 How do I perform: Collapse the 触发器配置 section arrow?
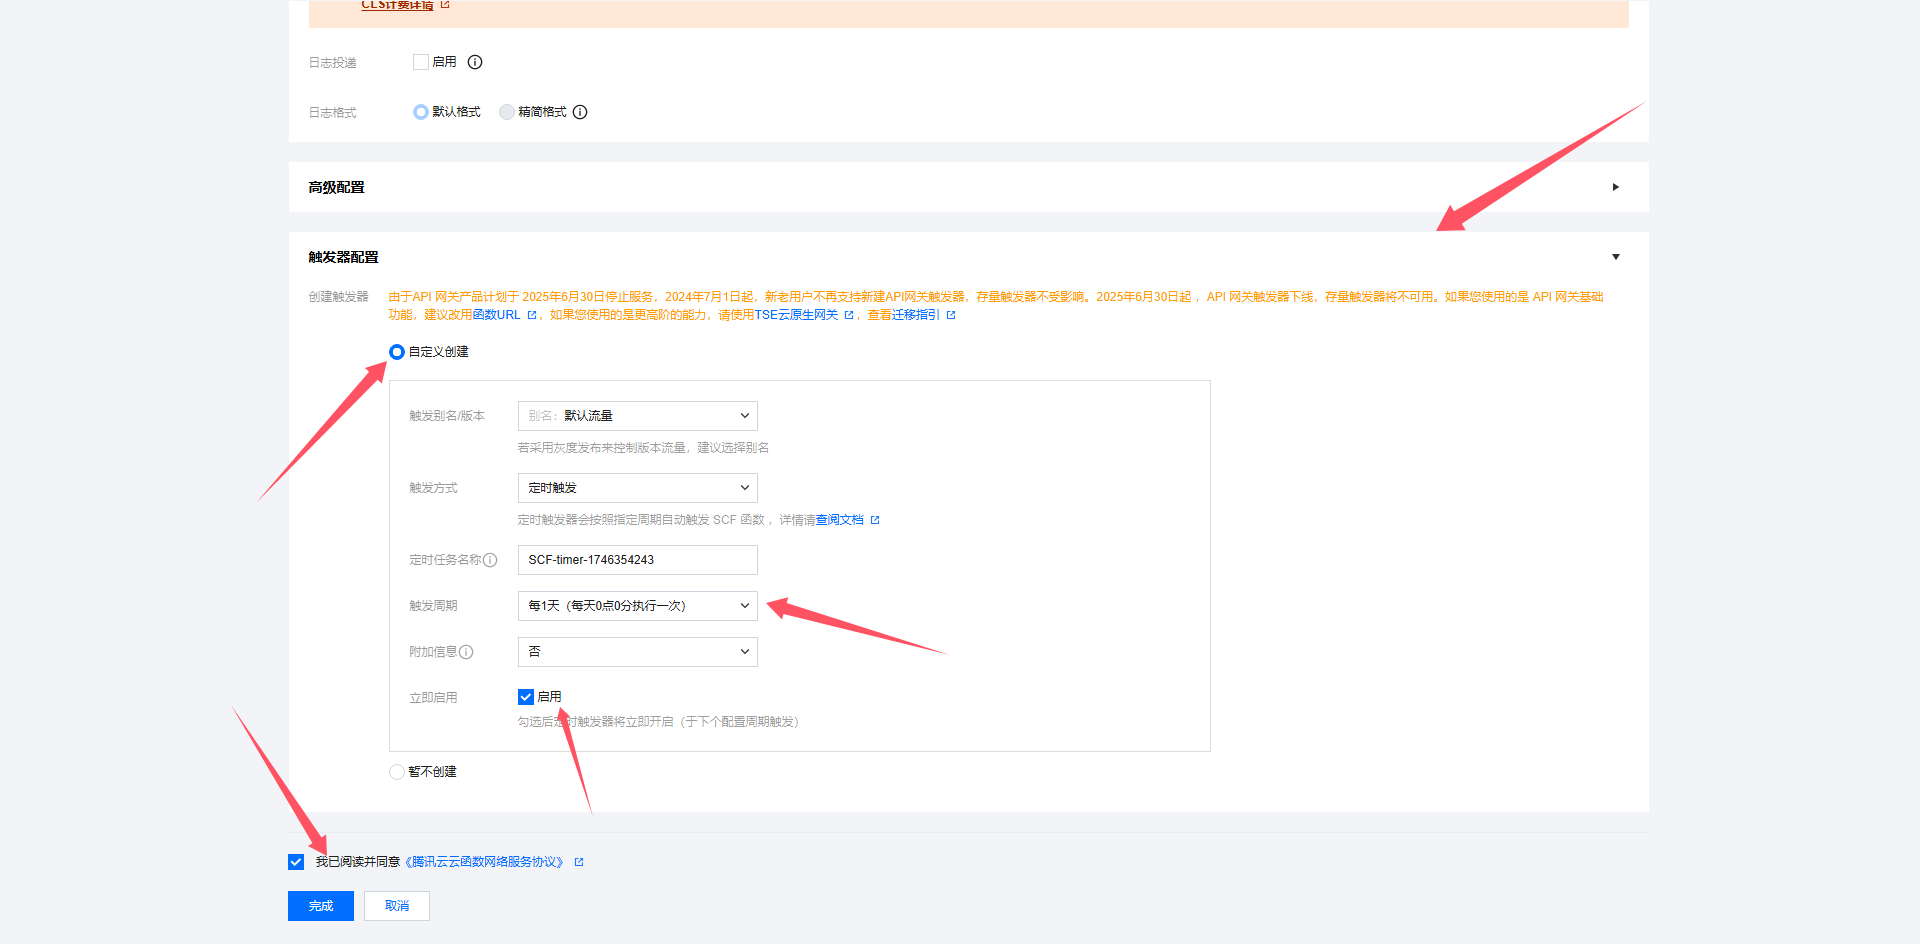1615,257
